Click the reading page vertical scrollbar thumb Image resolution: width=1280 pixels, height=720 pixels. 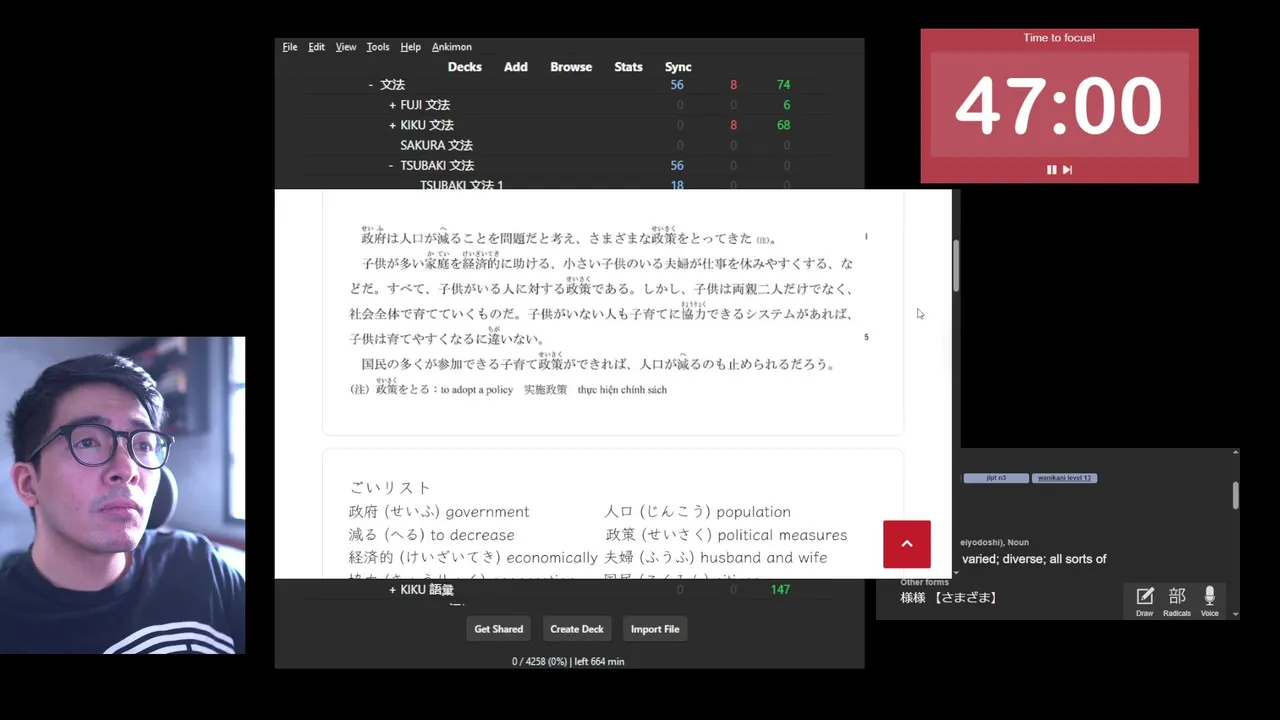point(956,266)
